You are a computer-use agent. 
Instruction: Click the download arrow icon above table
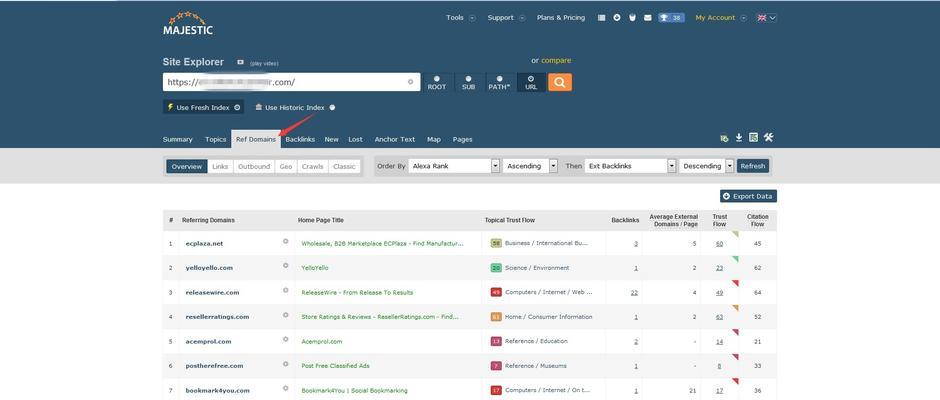coord(739,138)
